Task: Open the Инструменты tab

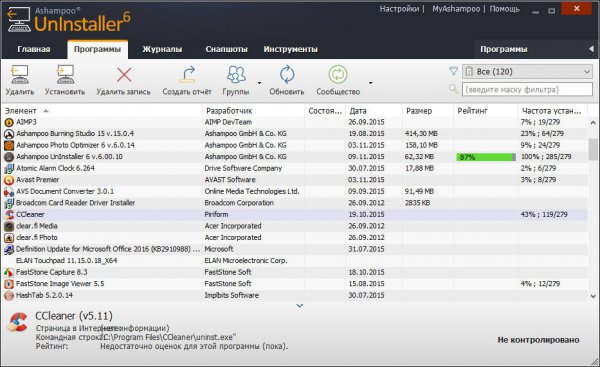Action: 290,49
